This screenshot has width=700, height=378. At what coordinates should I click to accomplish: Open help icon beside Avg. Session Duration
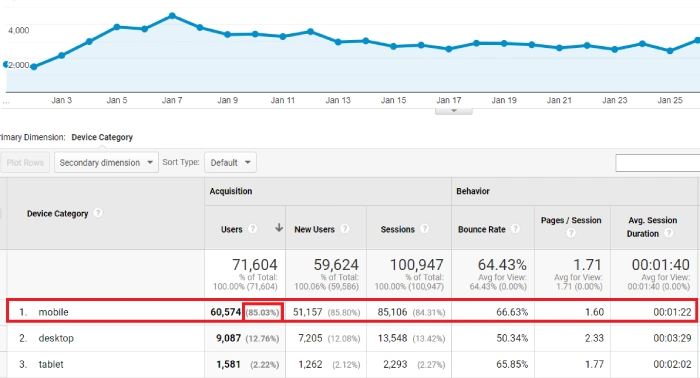[x=668, y=233]
